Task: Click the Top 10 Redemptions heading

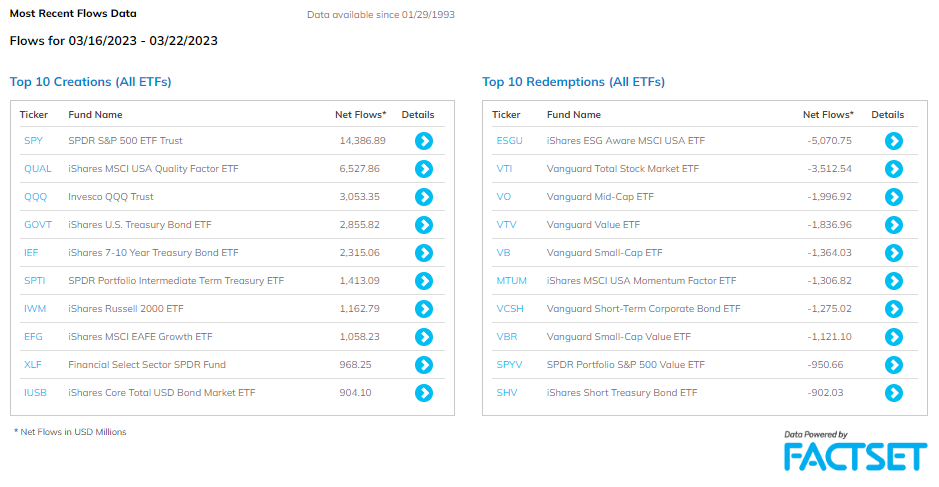Action: (574, 82)
